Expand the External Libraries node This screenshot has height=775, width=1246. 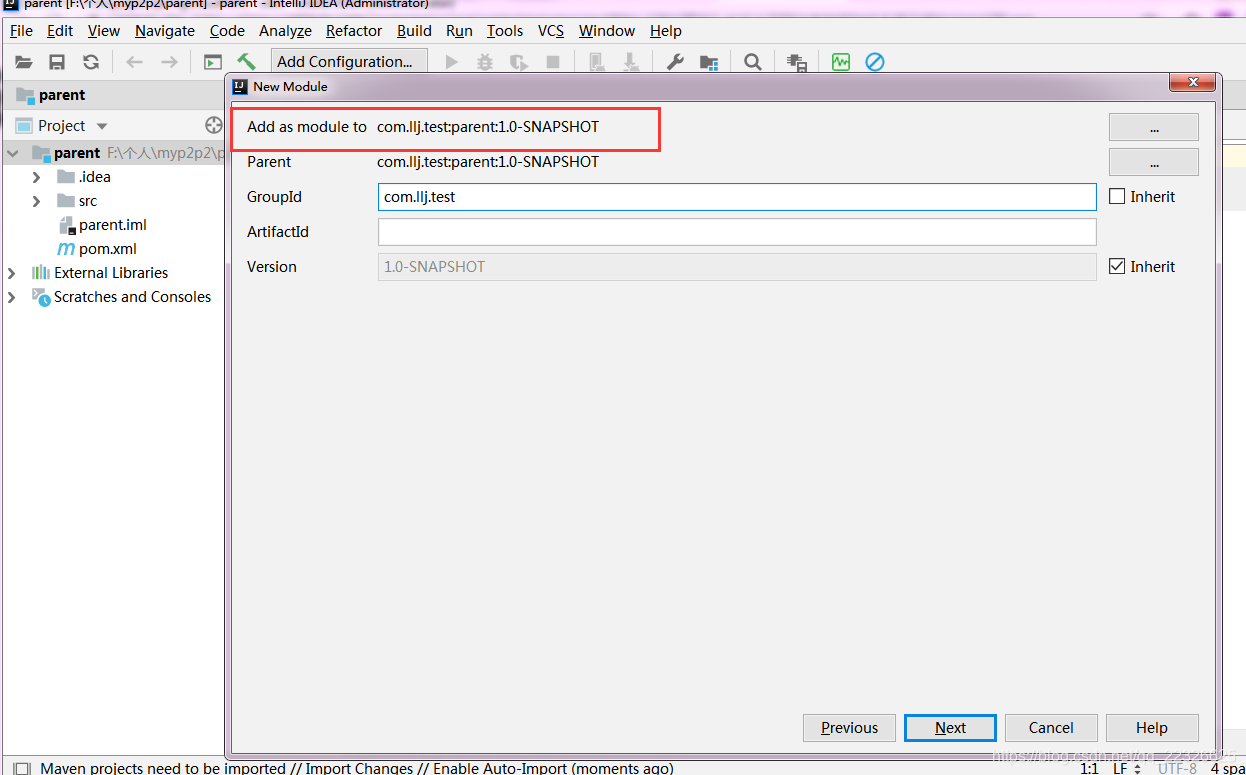coord(12,273)
